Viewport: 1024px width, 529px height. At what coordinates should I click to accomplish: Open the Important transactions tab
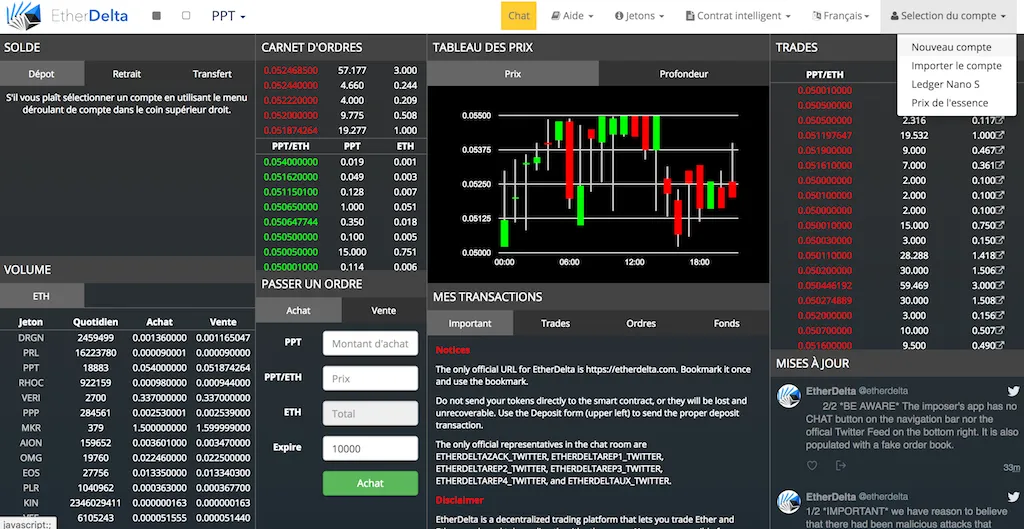pyautogui.click(x=470, y=323)
